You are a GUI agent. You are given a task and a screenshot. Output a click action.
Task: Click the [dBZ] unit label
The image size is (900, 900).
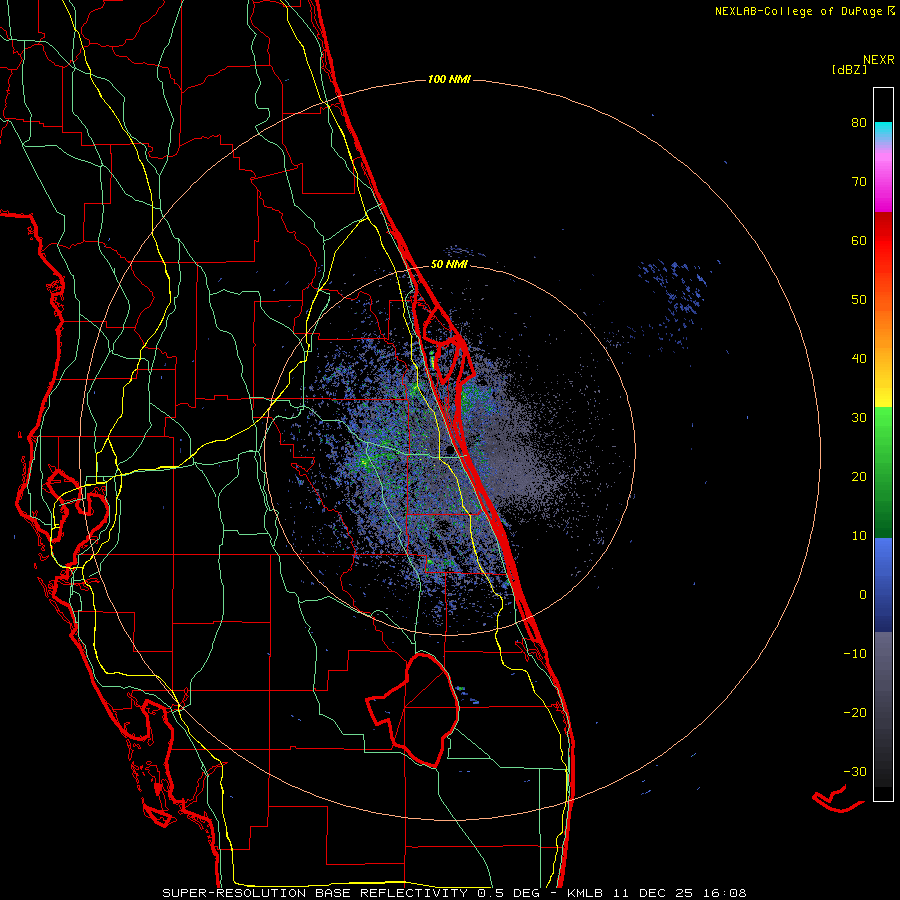click(849, 70)
